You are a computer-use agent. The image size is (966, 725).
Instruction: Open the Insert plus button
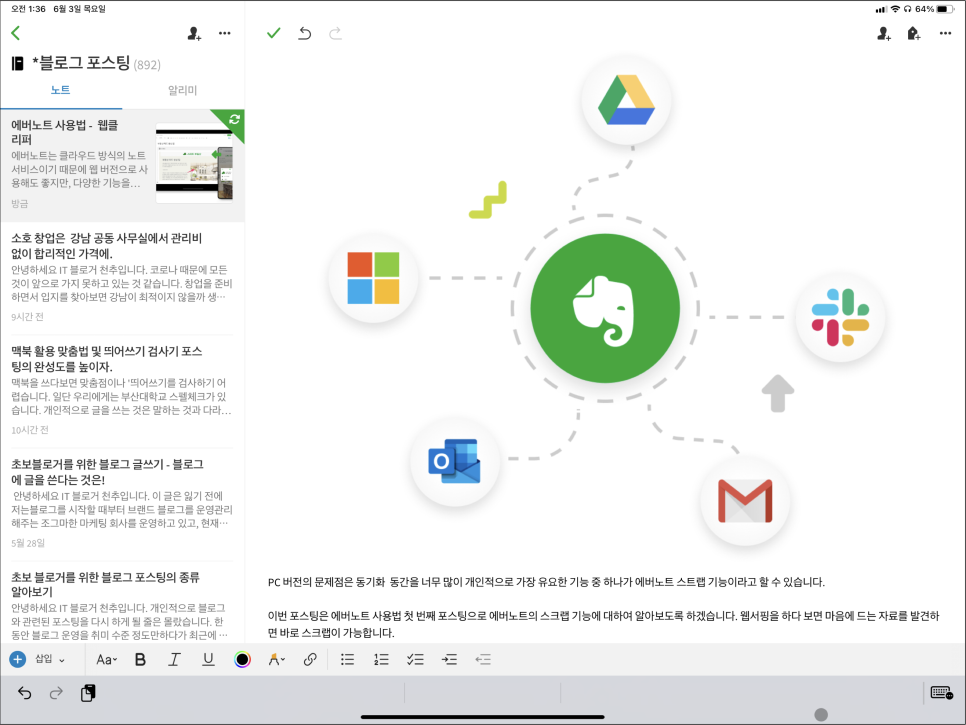[x=18, y=660]
